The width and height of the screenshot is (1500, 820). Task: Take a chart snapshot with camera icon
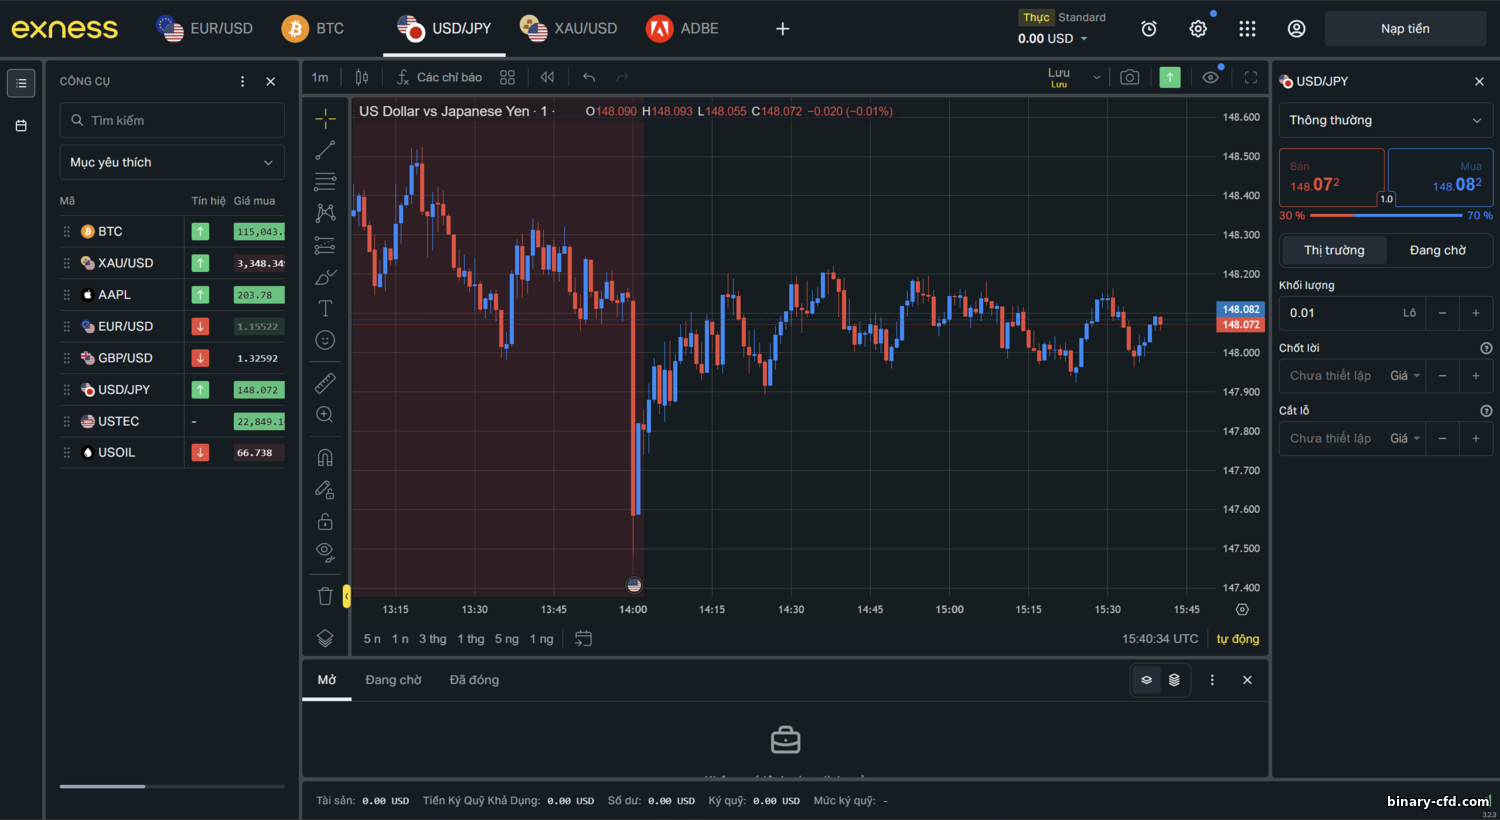(1129, 77)
